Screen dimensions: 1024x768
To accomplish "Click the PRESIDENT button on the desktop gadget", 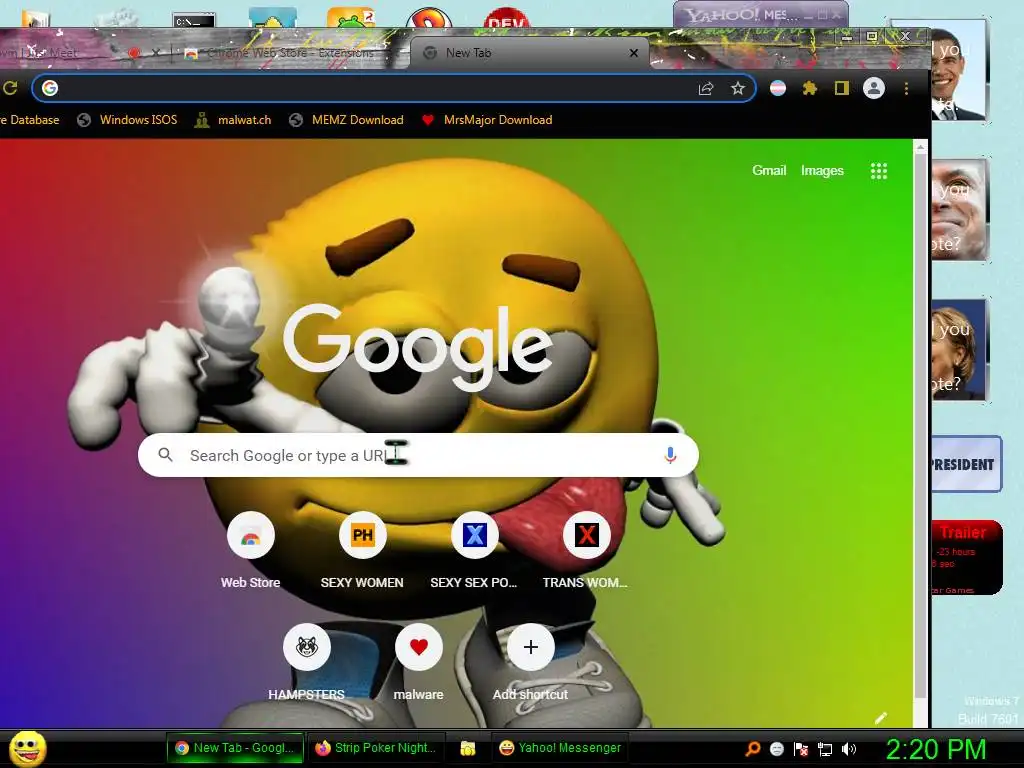I will 966,464.
